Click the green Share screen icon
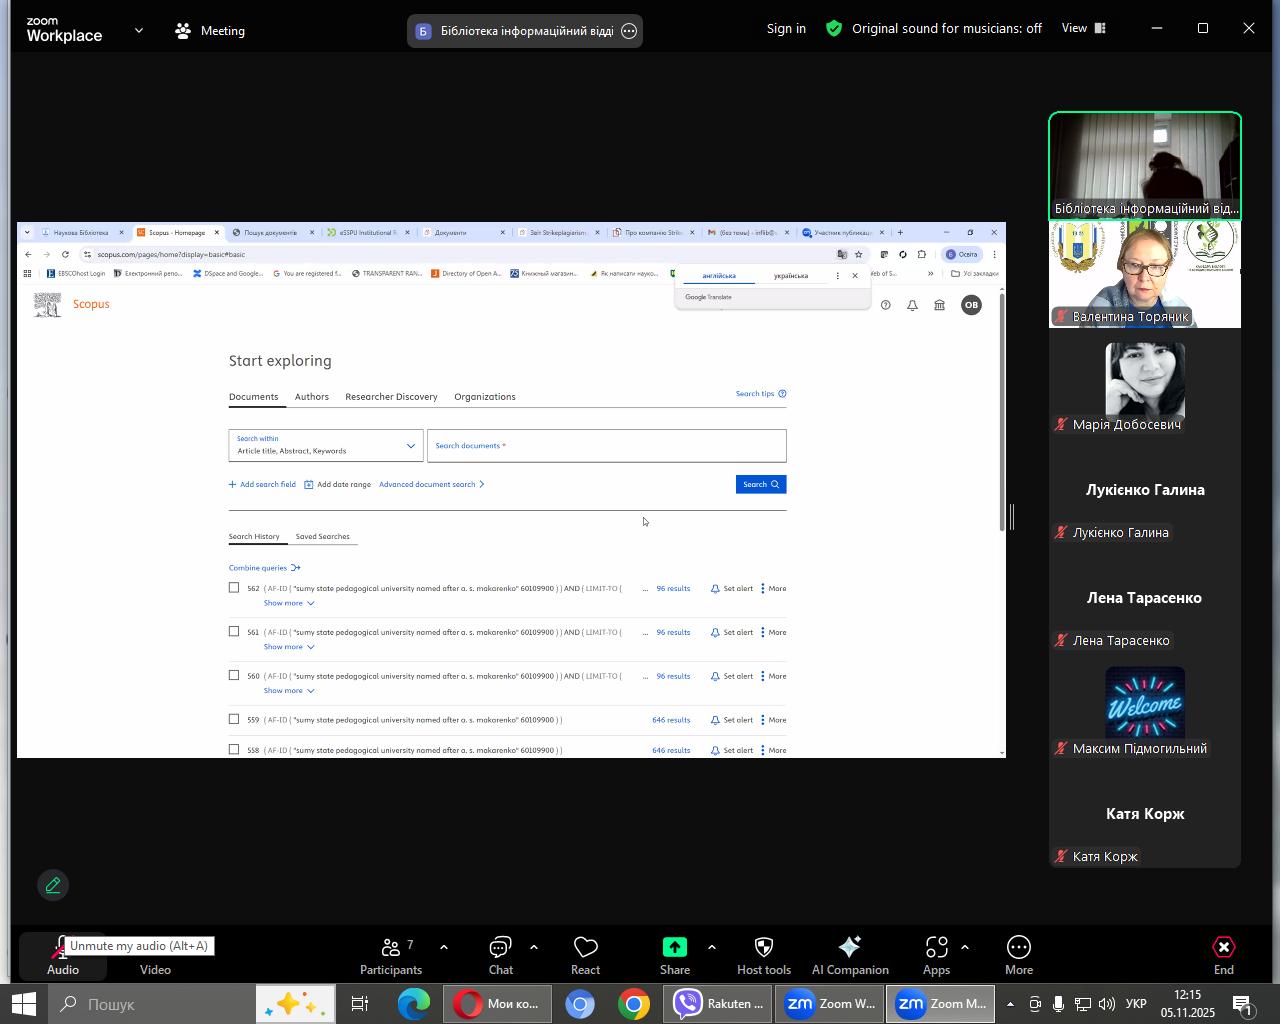This screenshot has height=1024, width=1280. (x=675, y=947)
